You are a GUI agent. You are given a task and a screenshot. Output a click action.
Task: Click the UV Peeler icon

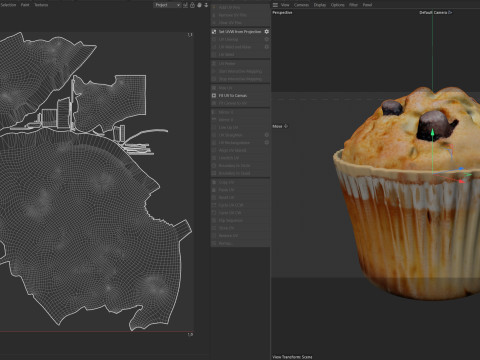[x=214, y=63]
